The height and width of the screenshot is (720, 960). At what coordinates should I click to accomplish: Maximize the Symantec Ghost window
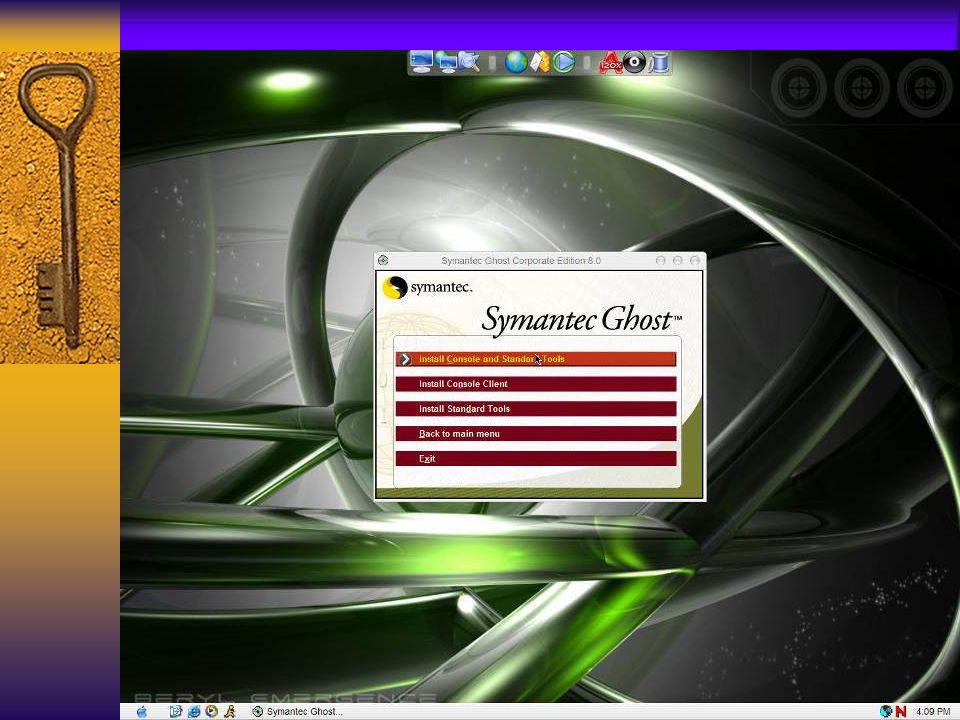point(678,260)
